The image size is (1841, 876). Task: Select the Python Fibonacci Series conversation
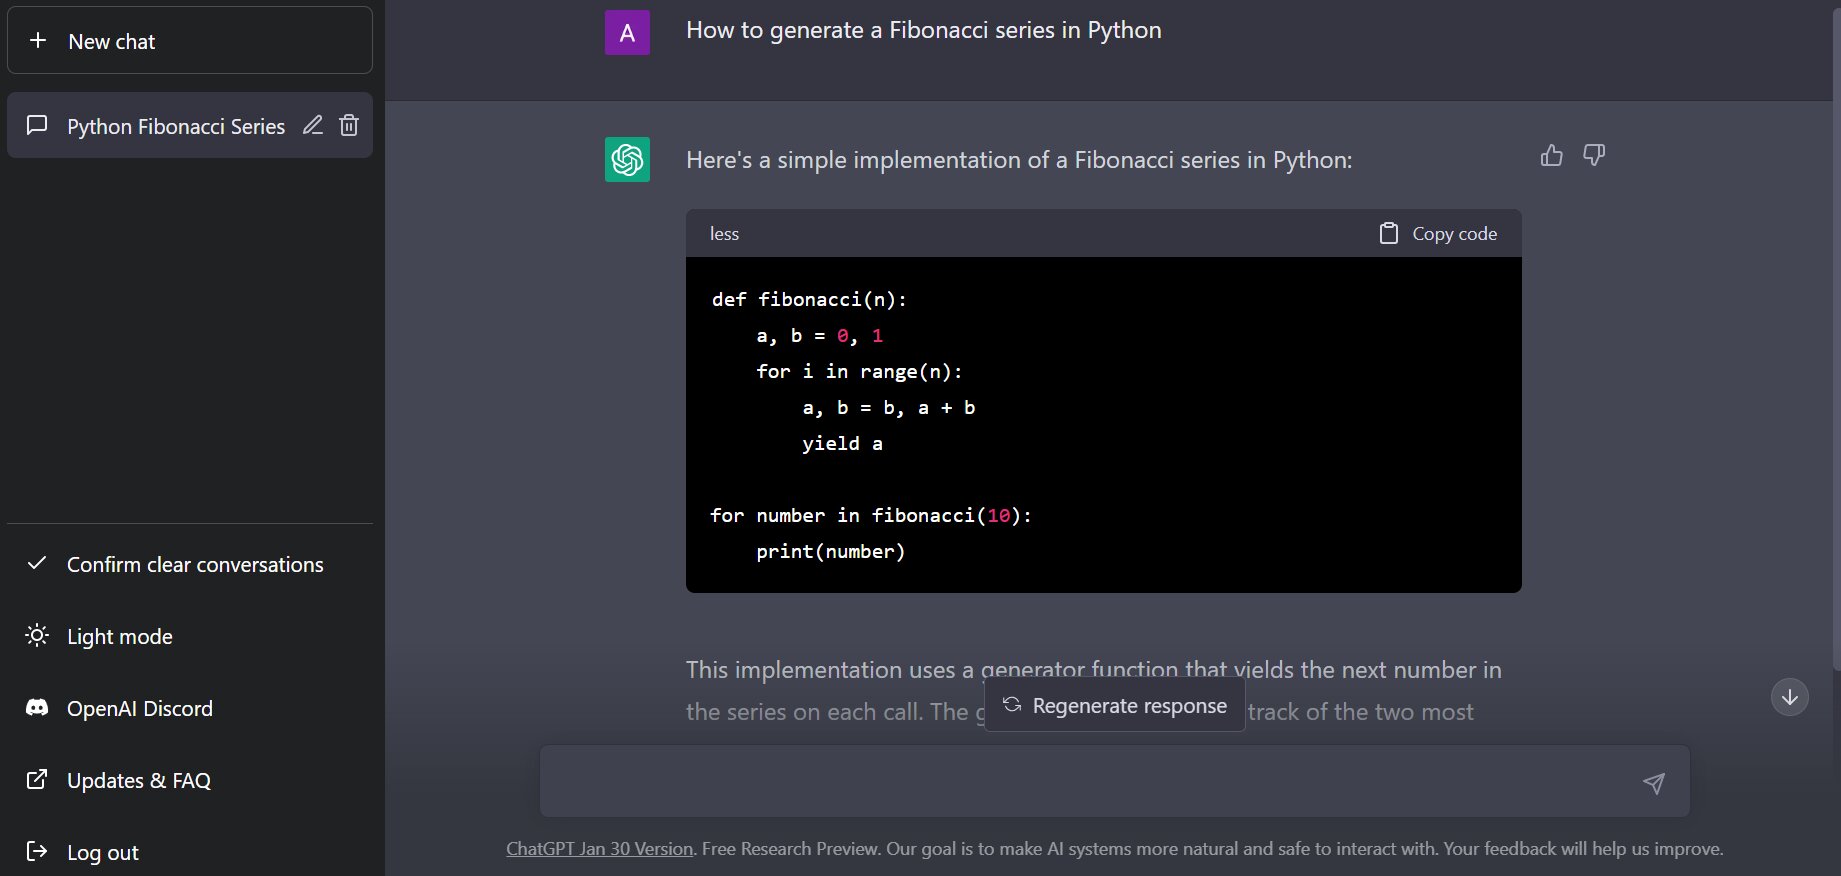[x=175, y=126]
